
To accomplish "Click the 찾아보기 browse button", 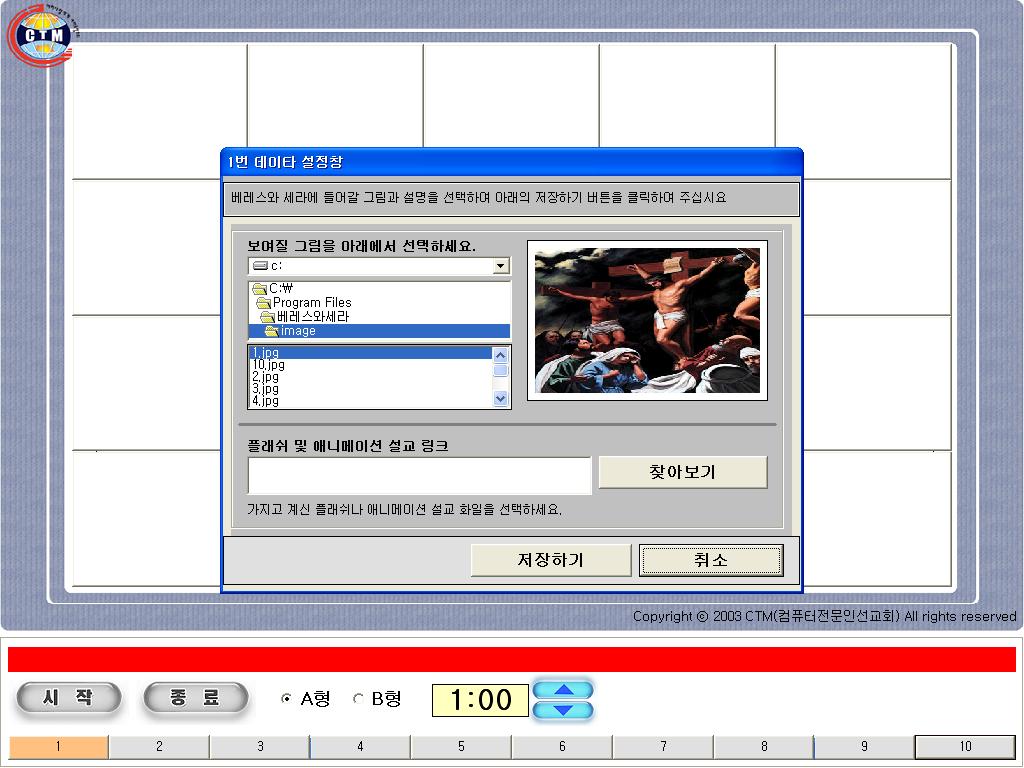I will pos(682,472).
